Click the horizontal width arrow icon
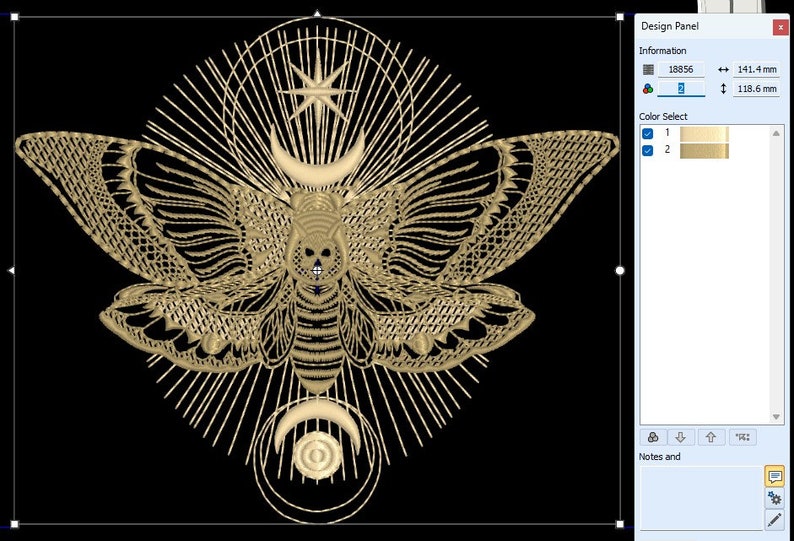The image size is (794, 541). coord(723,69)
